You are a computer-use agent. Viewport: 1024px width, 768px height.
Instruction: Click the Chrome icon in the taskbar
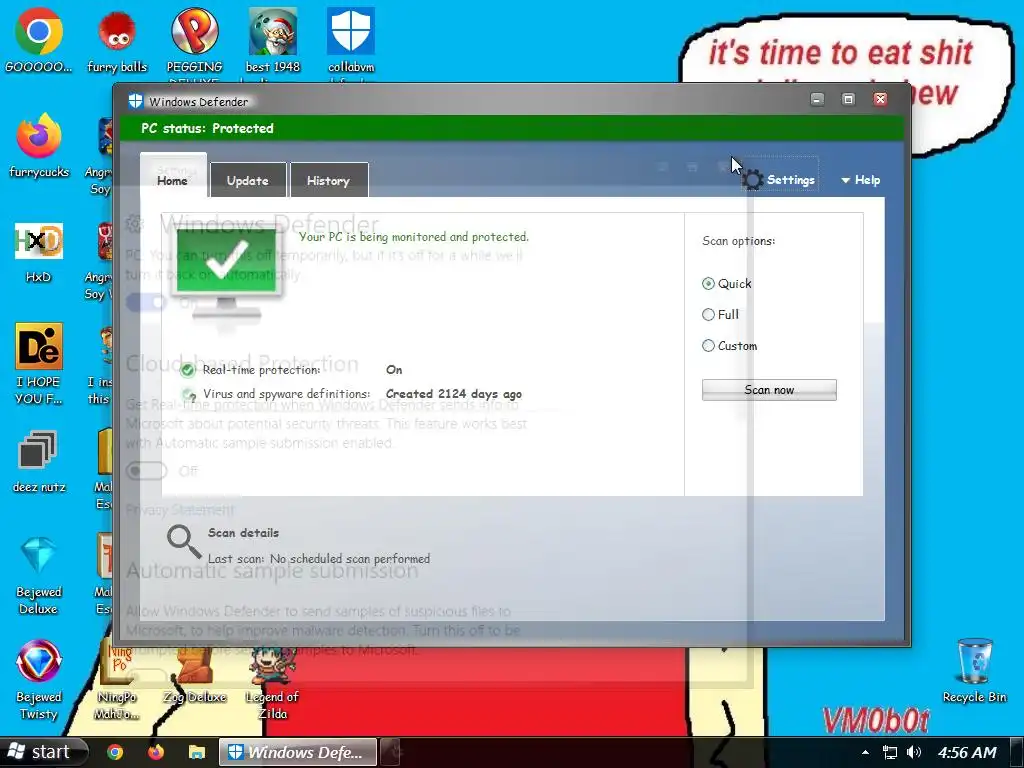coord(115,752)
